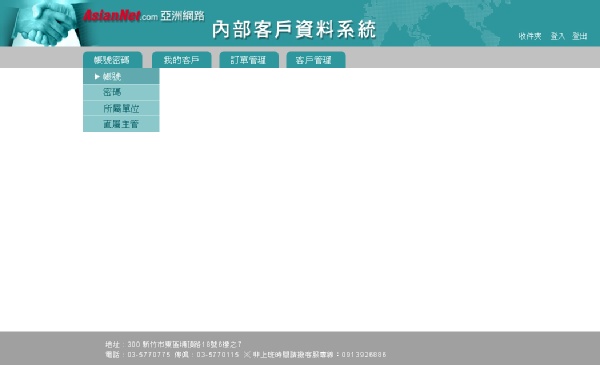Click the 登入 login link
The width and height of the screenshot is (600, 365).
tap(558, 36)
